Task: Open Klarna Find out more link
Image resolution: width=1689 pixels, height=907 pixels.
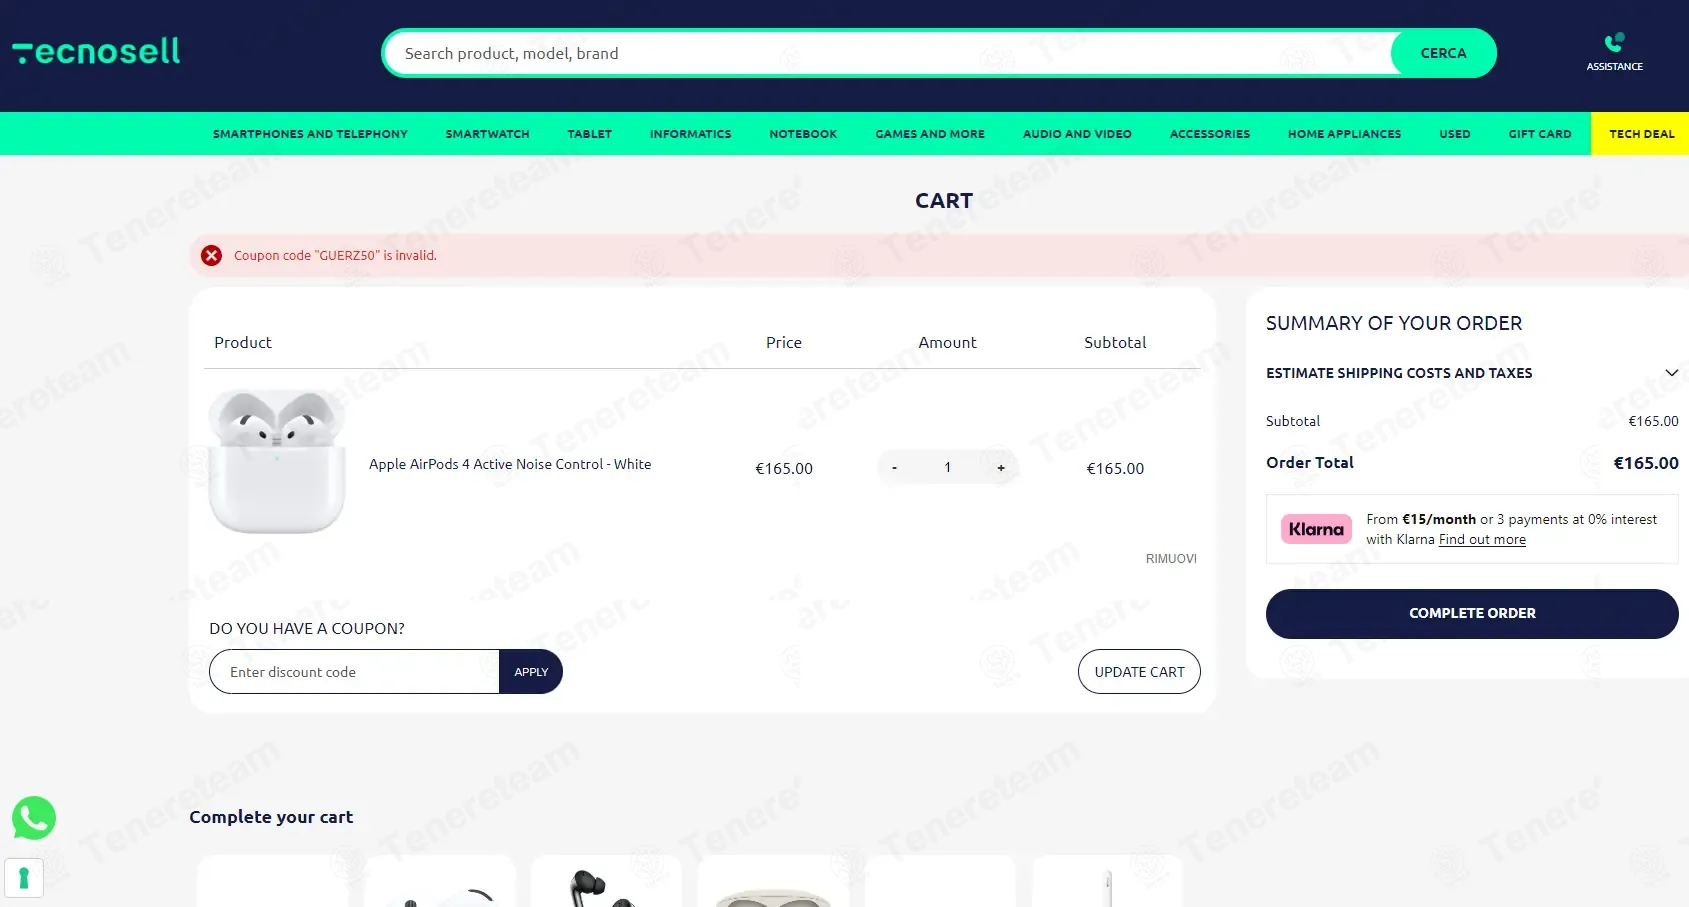Action: [x=1482, y=540]
